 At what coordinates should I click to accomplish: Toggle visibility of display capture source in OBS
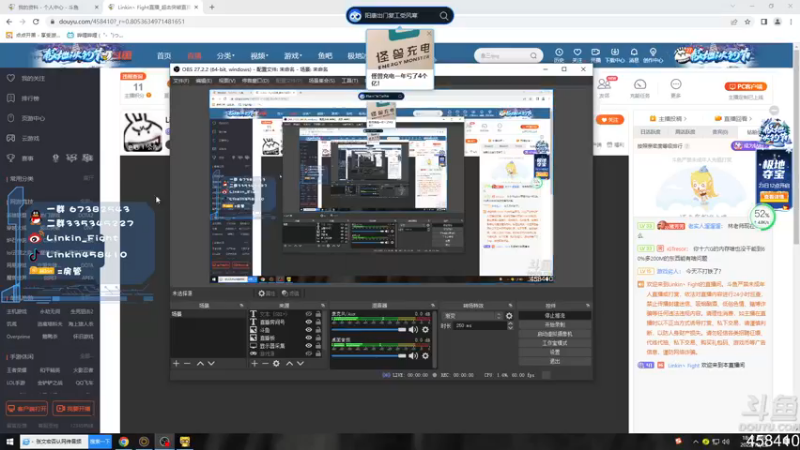click(x=308, y=345)
